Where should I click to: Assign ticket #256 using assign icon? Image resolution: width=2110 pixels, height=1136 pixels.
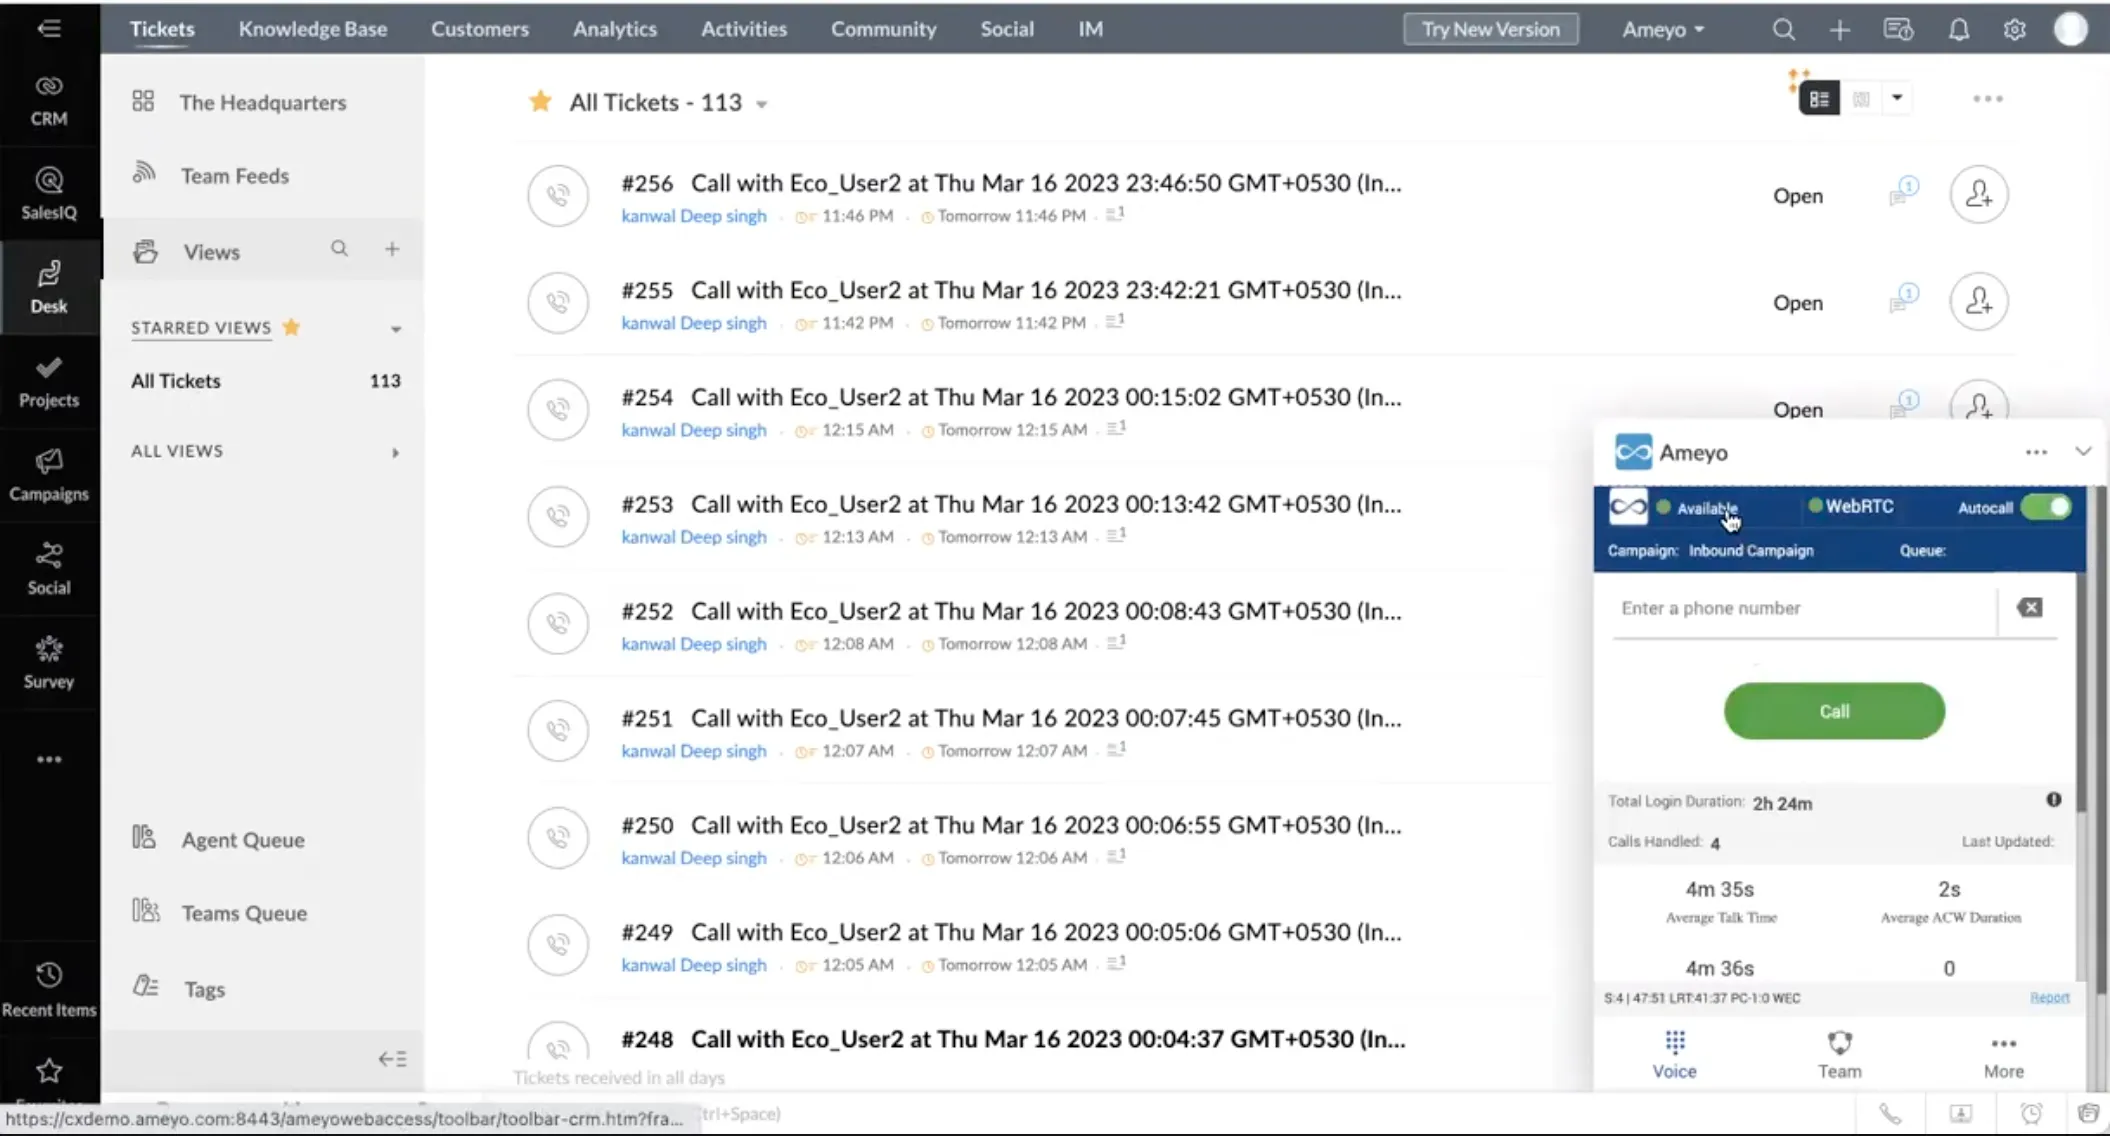coord(1978,194)
